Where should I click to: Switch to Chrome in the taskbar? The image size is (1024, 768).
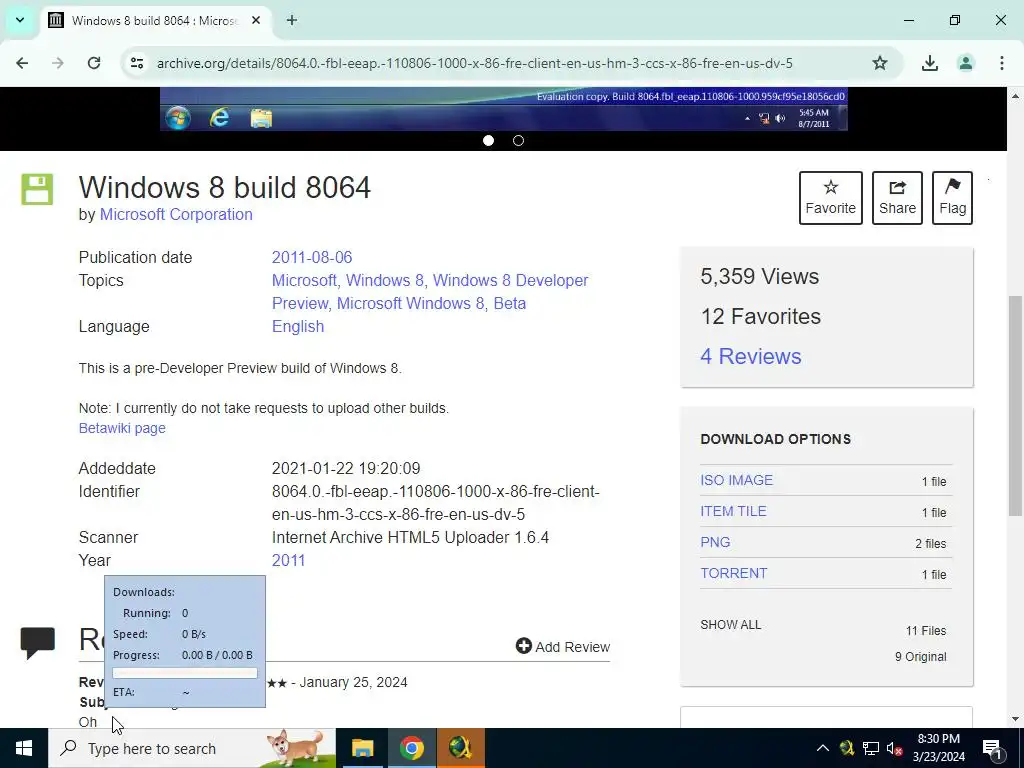click(411, 748)
